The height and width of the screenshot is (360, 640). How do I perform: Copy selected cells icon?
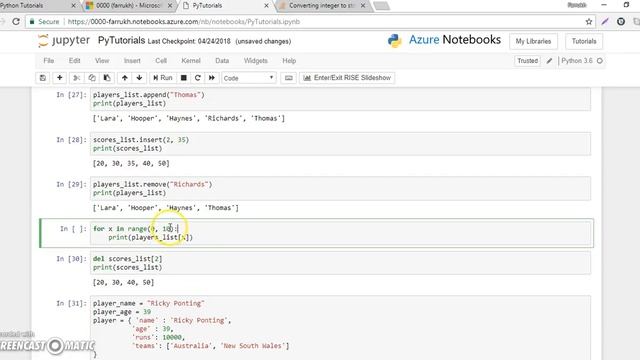pyautogui.click(x=92, y=78)
